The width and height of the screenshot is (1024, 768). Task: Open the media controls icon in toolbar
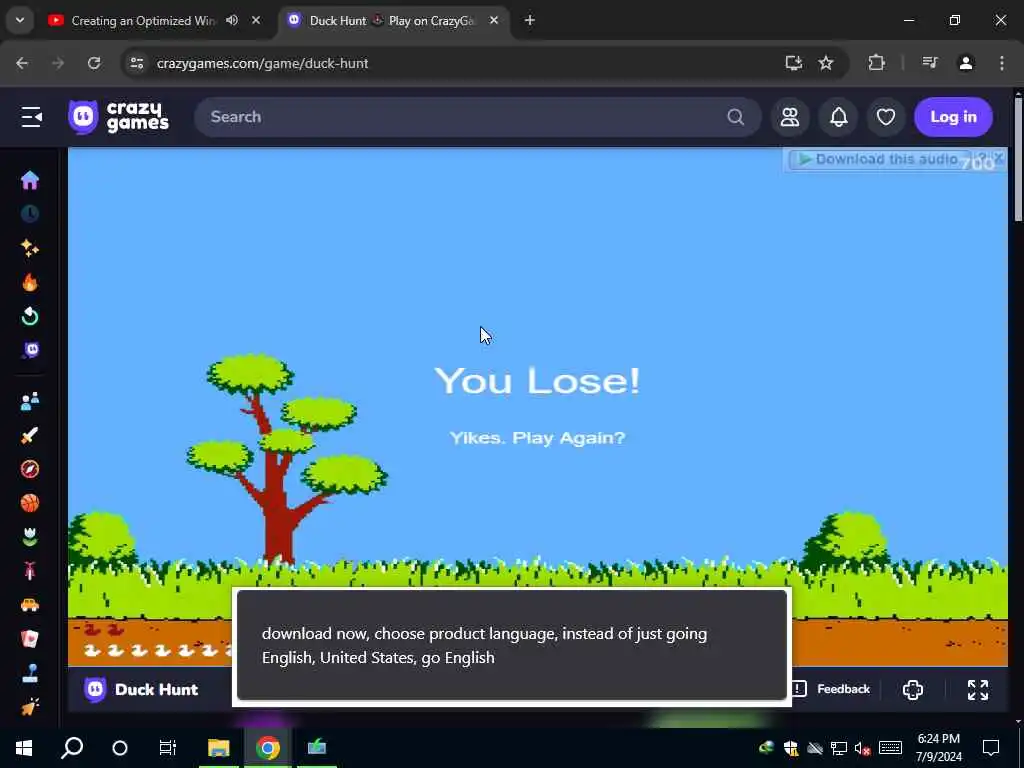pyautogui.click(x=930, y=63)
